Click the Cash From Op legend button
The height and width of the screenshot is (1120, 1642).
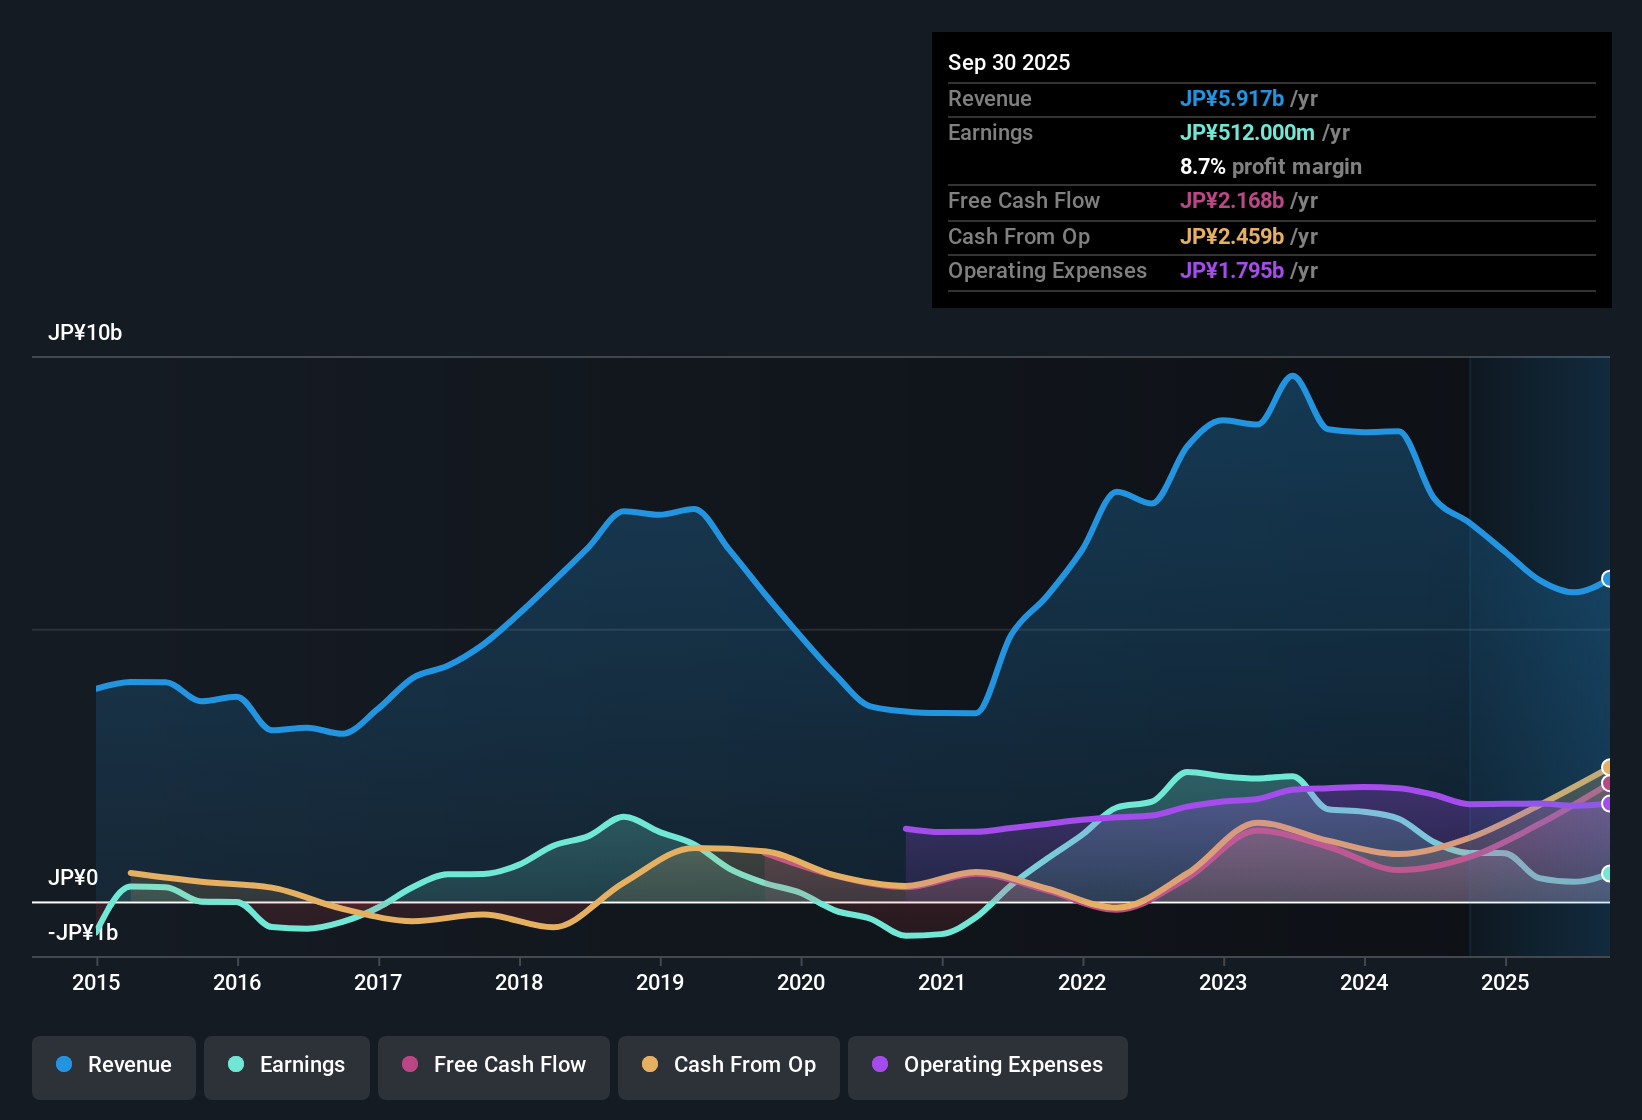pyautogui.click(x=728, y=1066)
